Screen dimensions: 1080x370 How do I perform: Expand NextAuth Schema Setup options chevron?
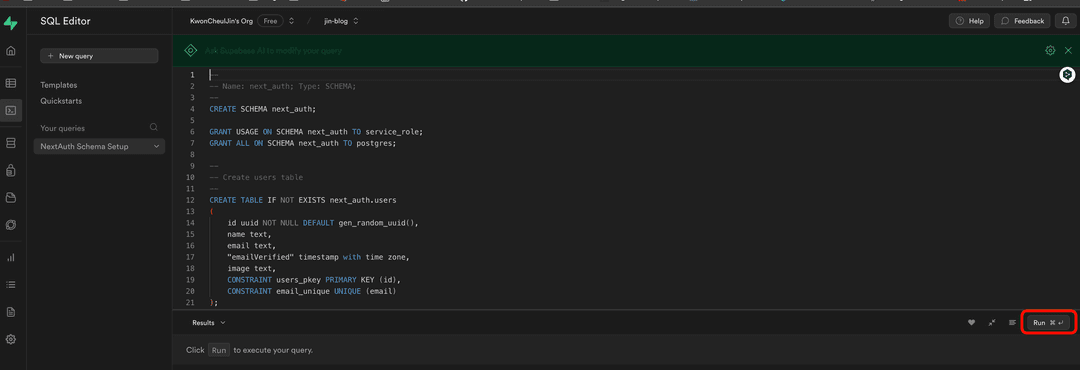(x=157, y=146)
